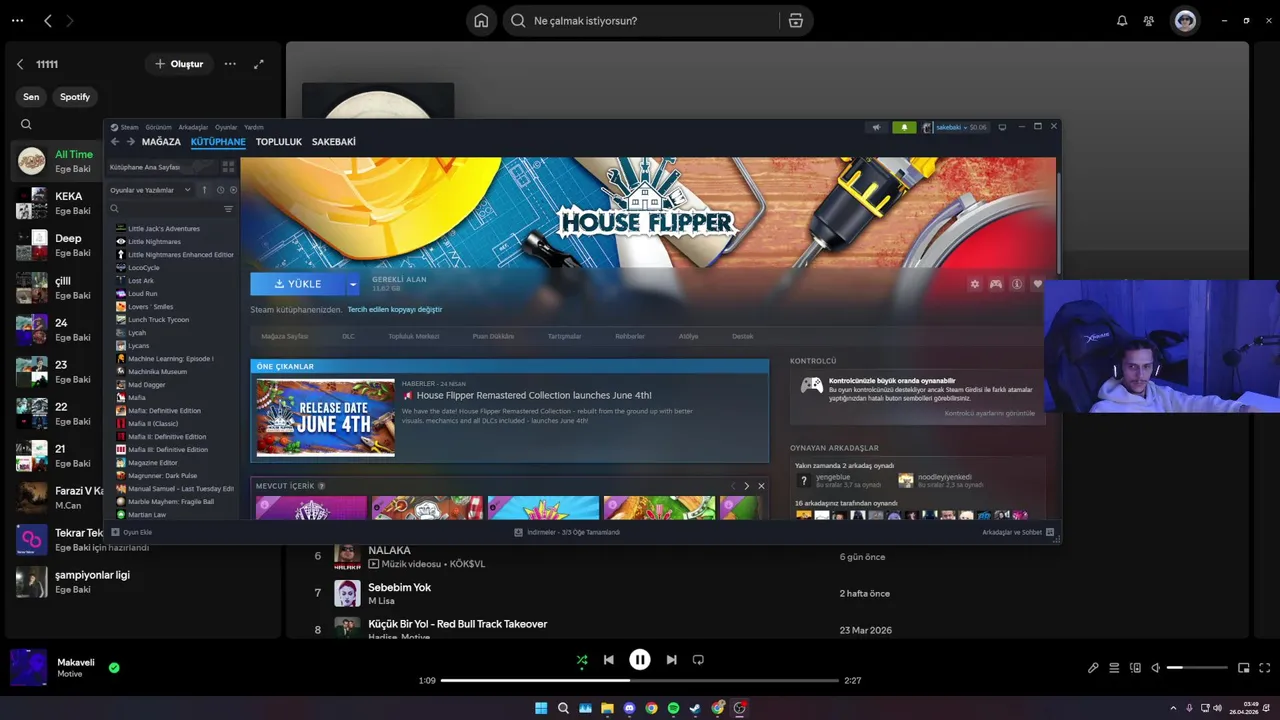This screenshot has width=1280, height=720.
Task: Open the play queue icon
Action: pyautogui.click(x=1114, y=667)
